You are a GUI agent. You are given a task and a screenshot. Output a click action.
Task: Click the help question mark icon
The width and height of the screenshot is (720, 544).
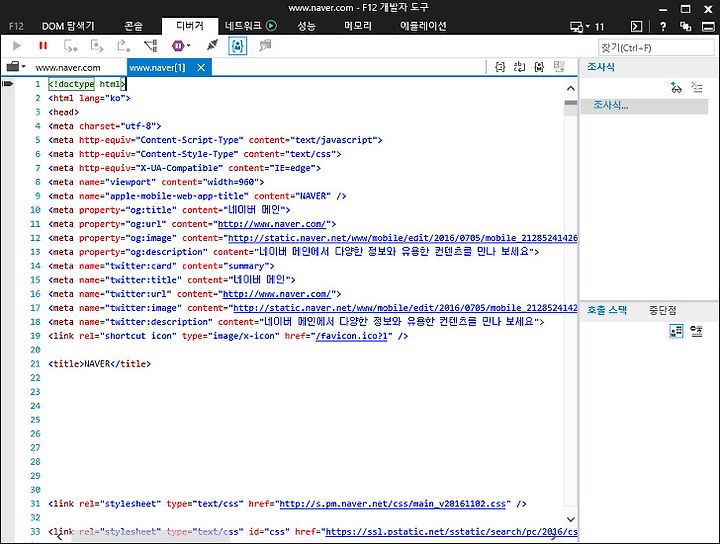click(663, 27)
